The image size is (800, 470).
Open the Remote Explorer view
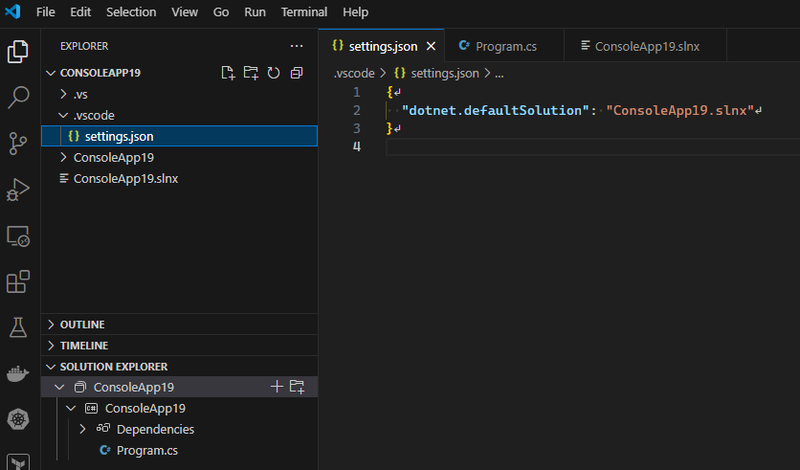point(18,236)
